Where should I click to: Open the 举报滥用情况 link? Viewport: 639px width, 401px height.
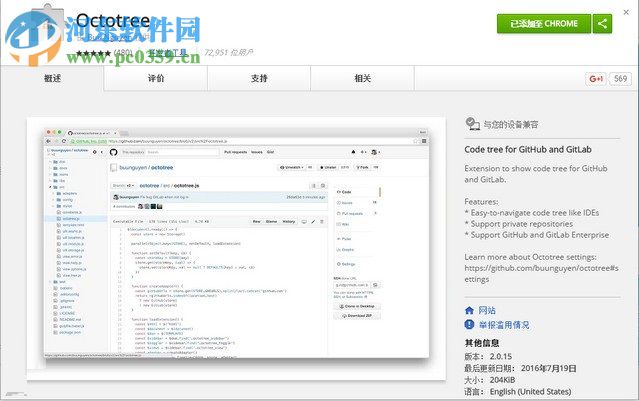pos(504,325)
